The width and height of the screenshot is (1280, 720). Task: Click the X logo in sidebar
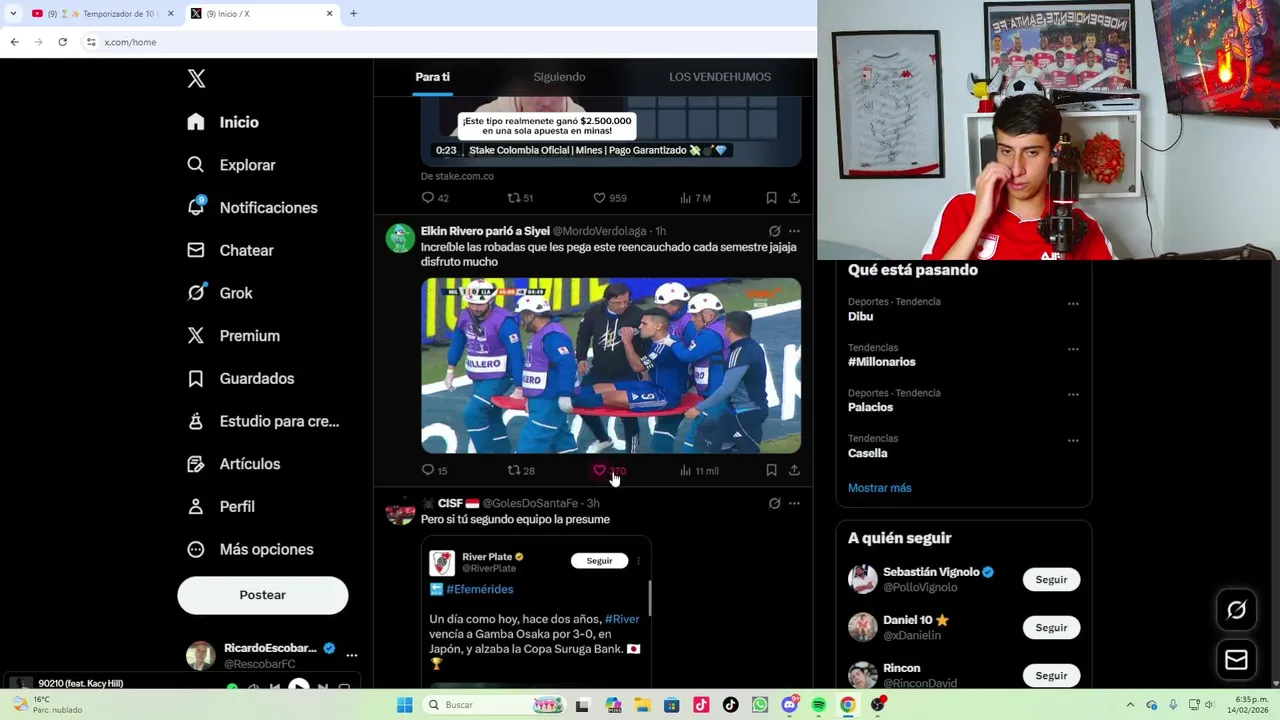(196, 79)
